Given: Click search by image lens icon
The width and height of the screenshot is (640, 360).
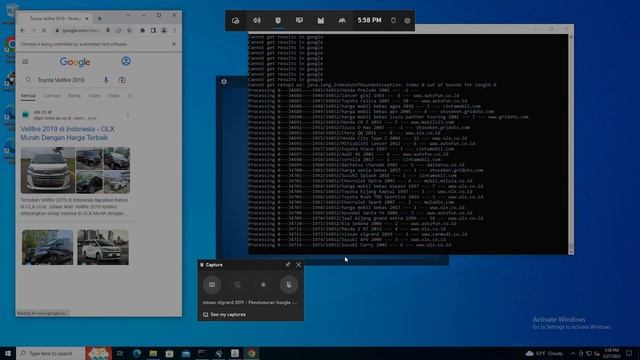Looking at the screenshot, I should pyautogui.click(x=122, y=80).
